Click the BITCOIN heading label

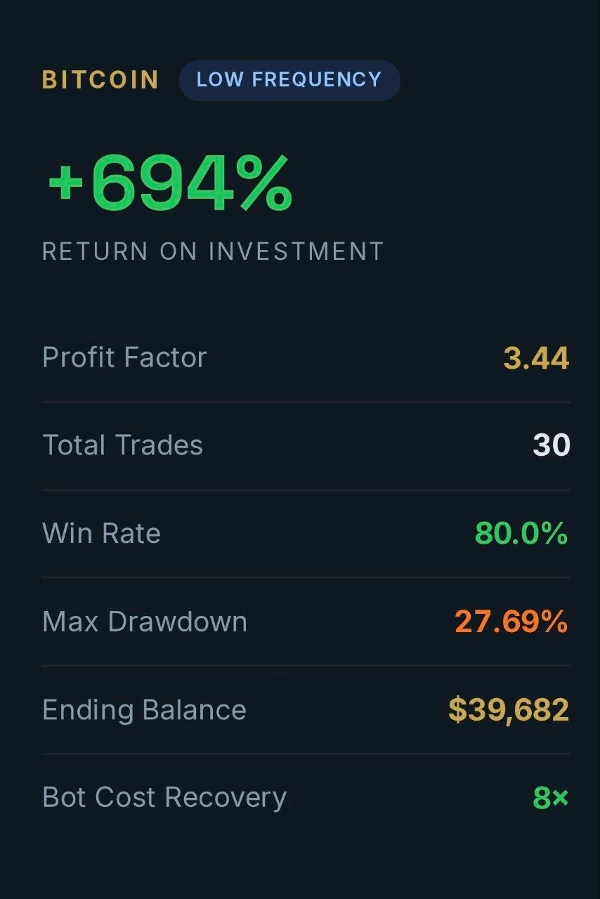[x=100, y=80]
